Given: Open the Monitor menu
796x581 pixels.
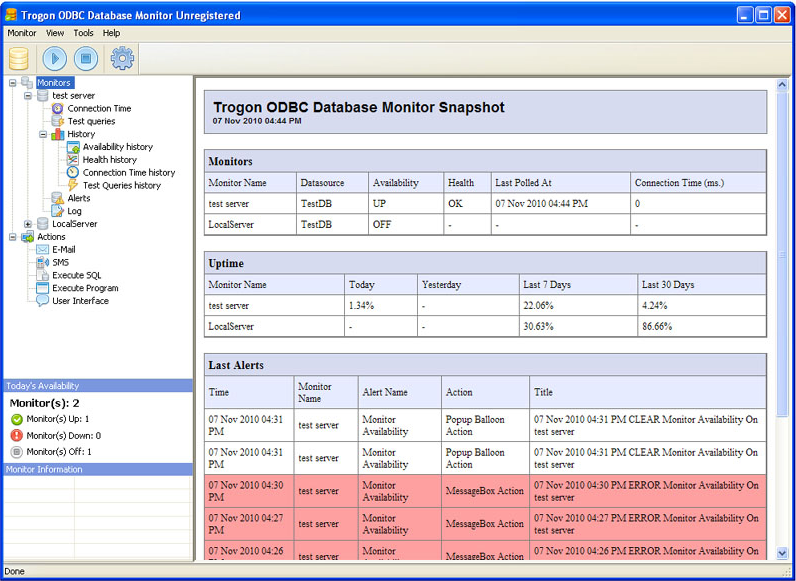Looking at the screenshot, I should [22, 33].
